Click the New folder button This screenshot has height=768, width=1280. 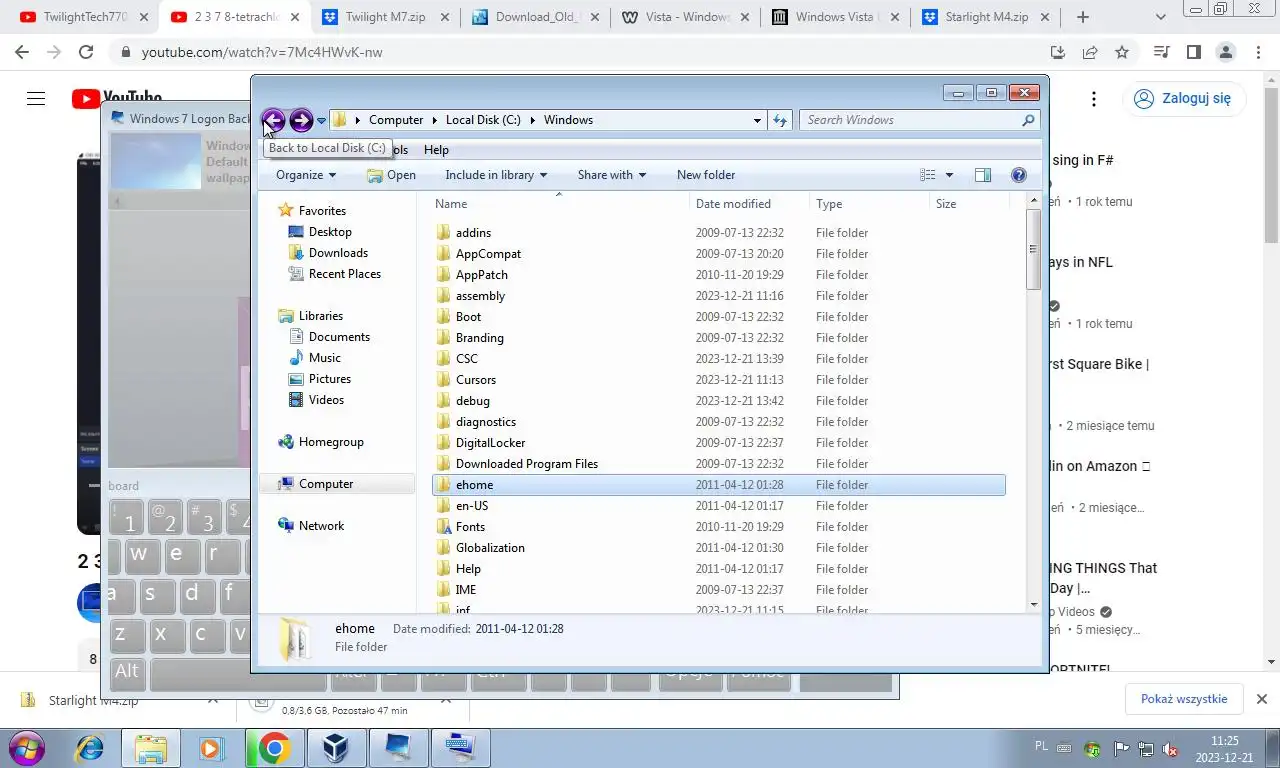tap(706, 175)
